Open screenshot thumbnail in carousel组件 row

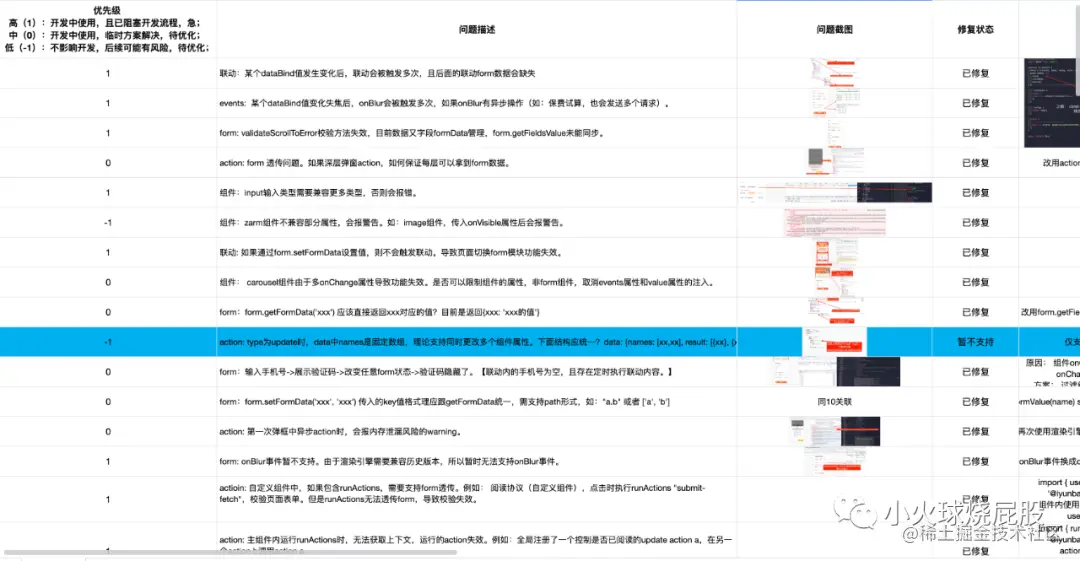pyautogui.click(x=835, y=282)
